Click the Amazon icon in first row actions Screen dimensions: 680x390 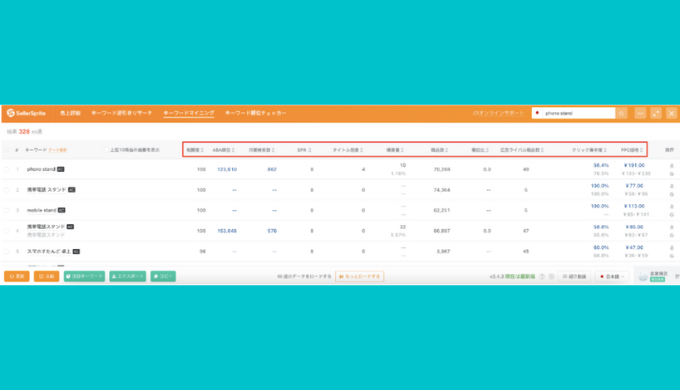(671, 165)
